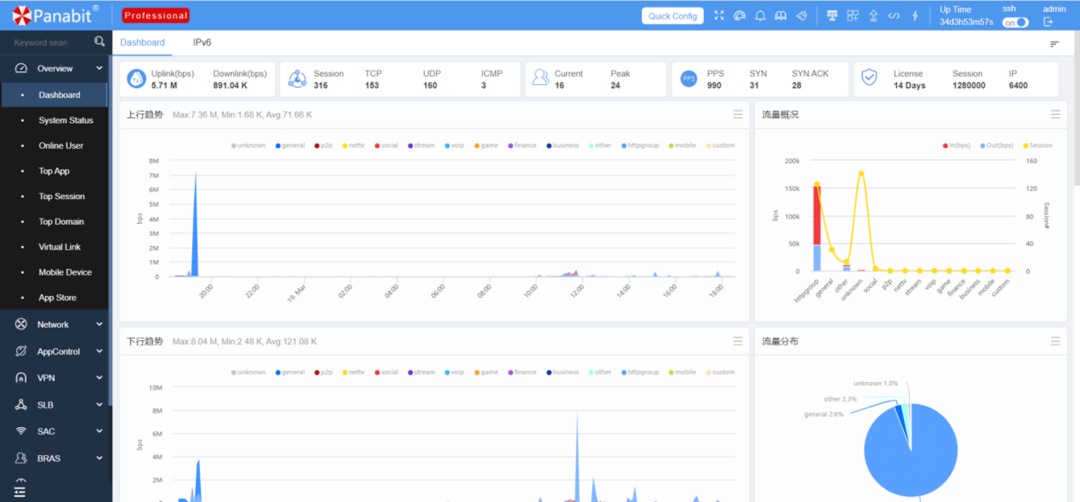The height and width of the screenshot is (502, 1080).
Task: Open the theme palette icon
Action: [x=740, y=15]
